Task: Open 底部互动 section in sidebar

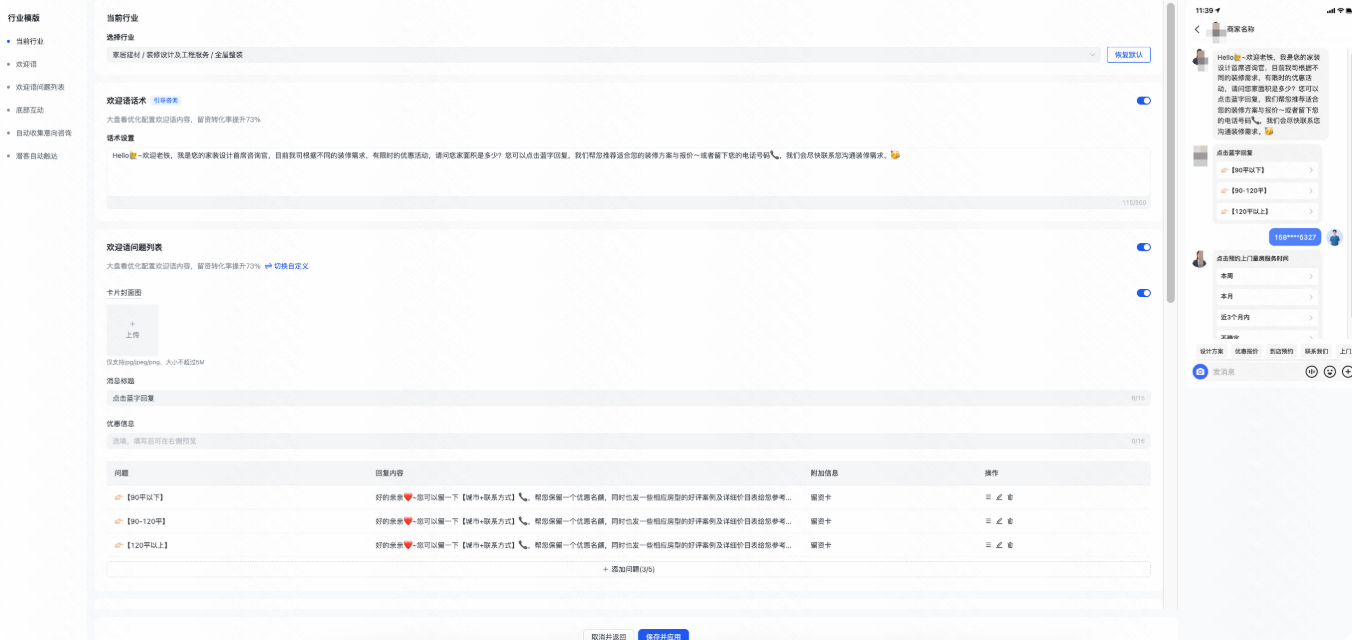Action: coord(30,110)
